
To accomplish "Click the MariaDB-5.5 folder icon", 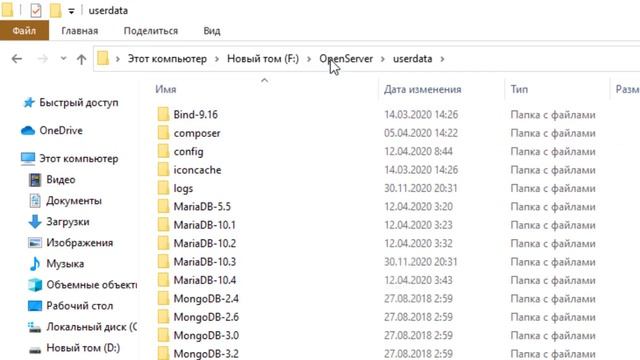I will click(163, 206).
